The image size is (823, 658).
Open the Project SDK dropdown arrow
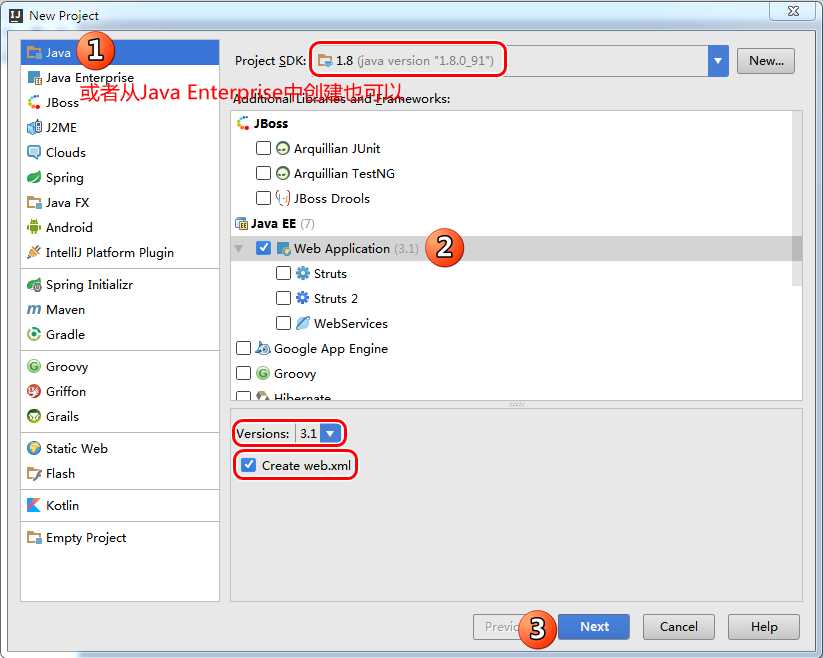coord(718,61)
